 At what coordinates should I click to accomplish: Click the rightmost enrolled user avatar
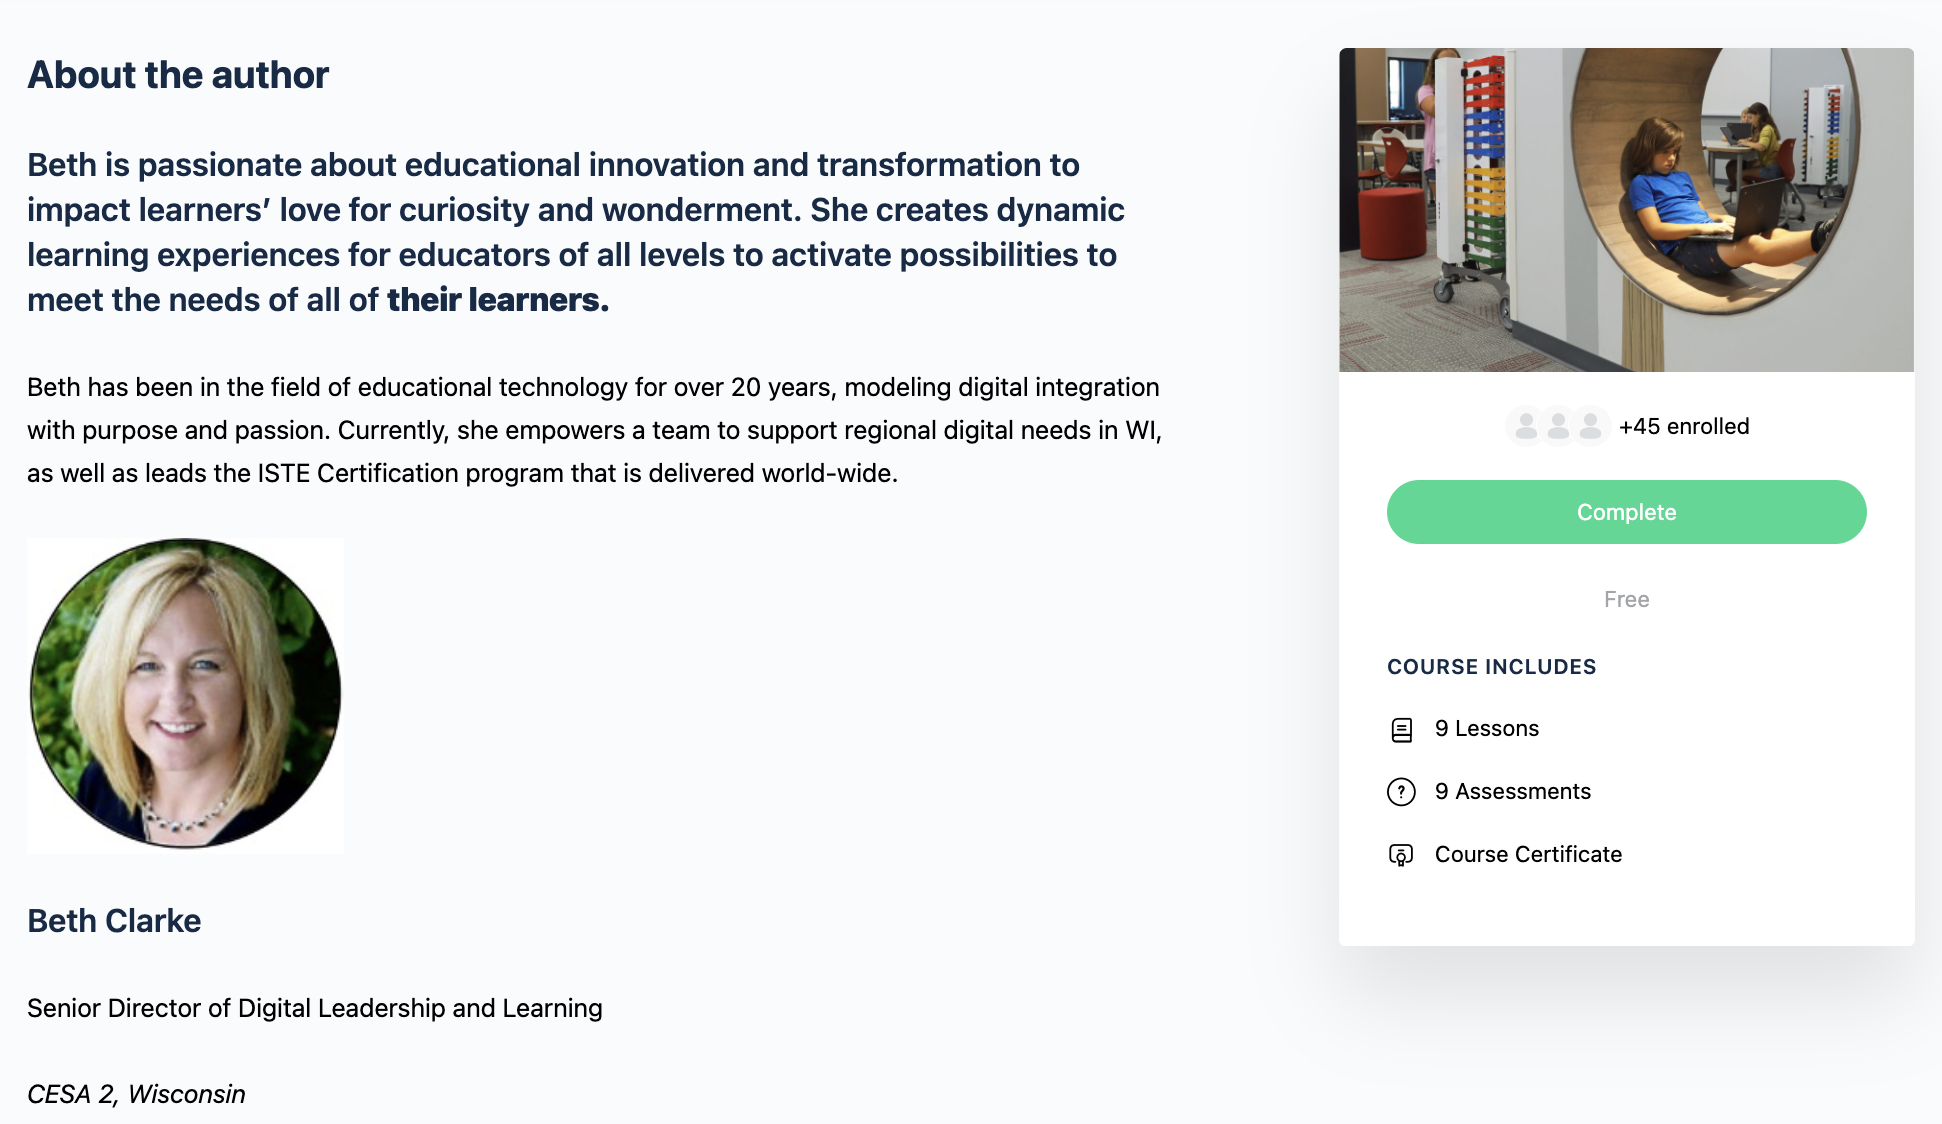coord(1590,426)
